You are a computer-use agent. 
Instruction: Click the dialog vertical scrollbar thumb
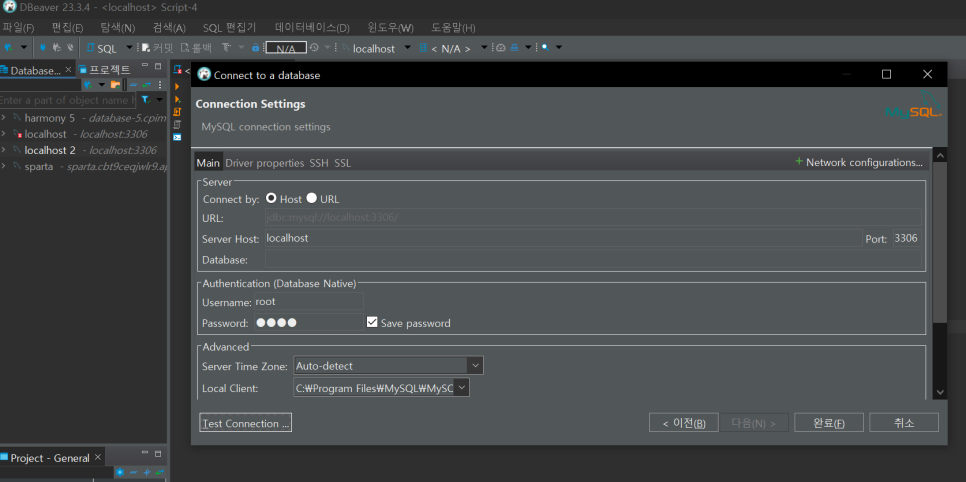(940, 240)
